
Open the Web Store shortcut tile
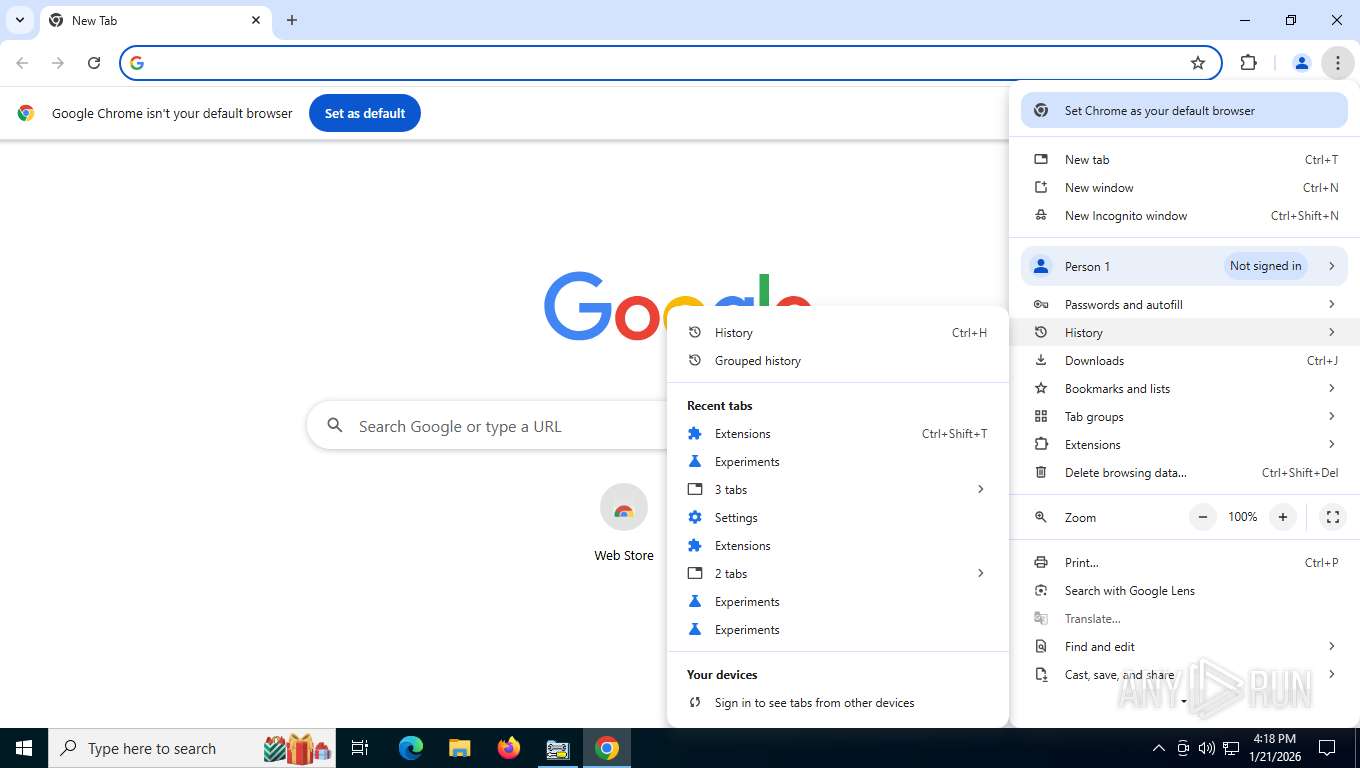pyautogui.click(x=624, y=522)
